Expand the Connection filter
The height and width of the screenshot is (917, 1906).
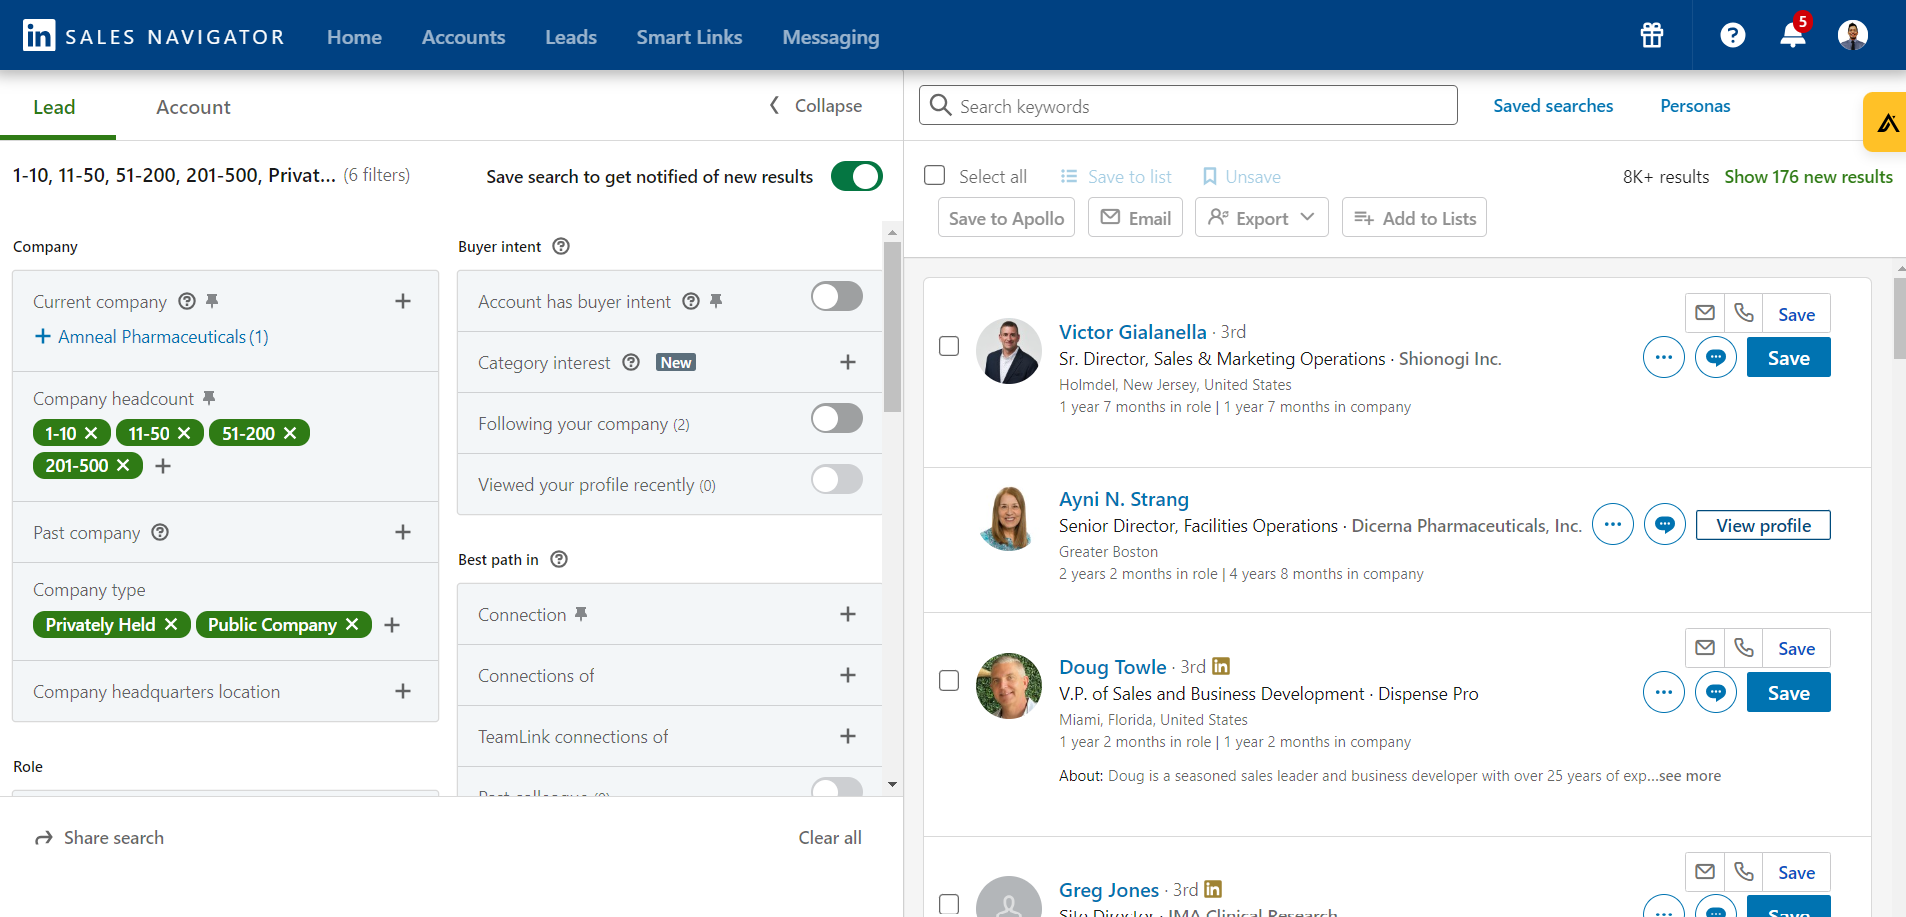click(848, 614)
